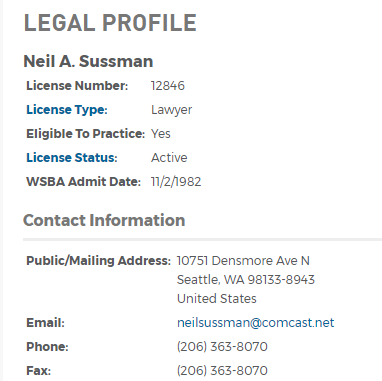382x381 pixels.
Task: Click the Fax number value
Action: pos(222,371)
